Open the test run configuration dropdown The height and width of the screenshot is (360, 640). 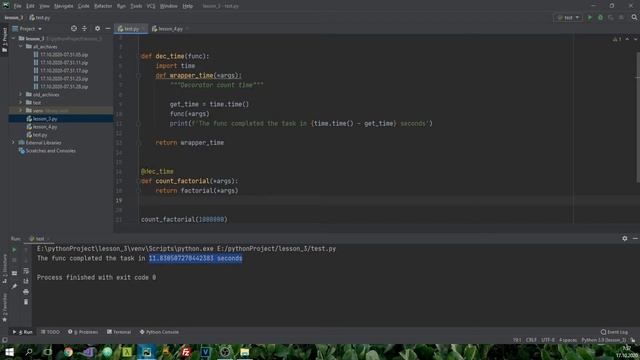(x=568, y=18)
